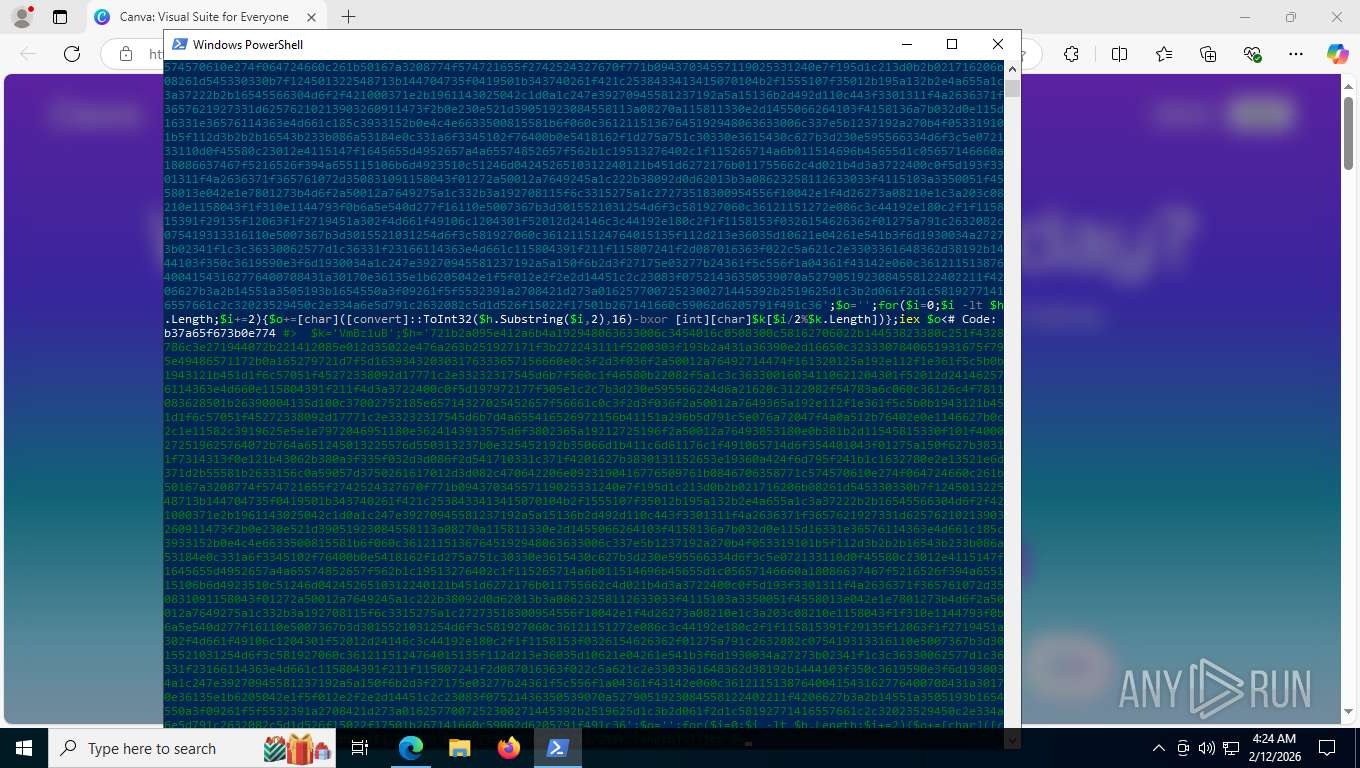
Task: Open Edge favorites list
Action: click(1164, 54)
